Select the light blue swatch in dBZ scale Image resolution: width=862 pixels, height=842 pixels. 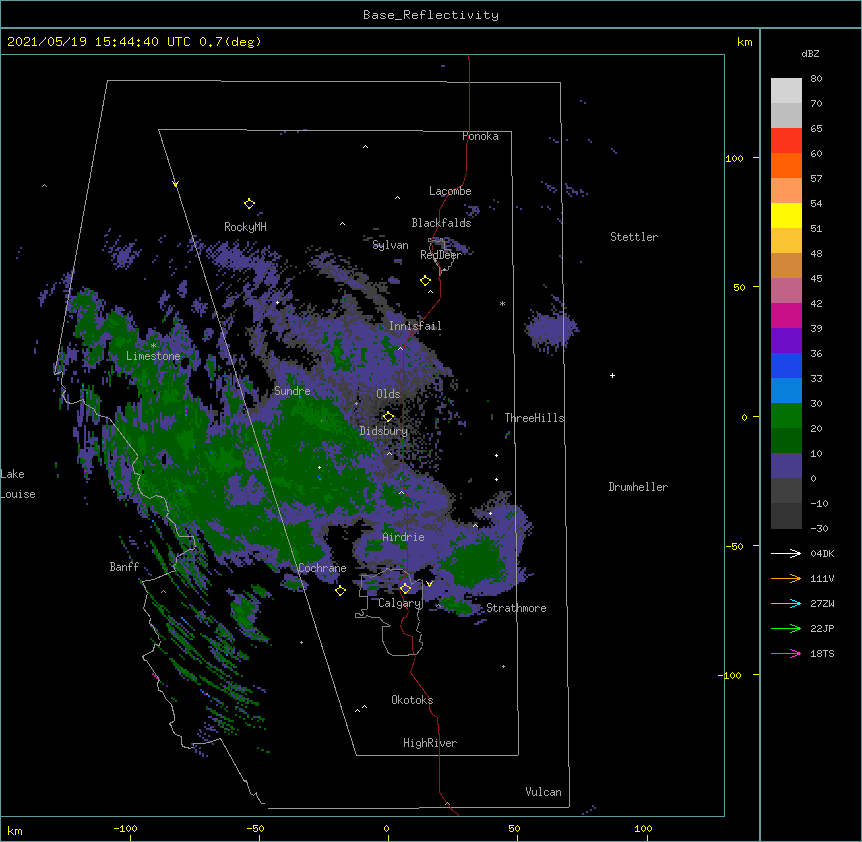pyautogui.click(x=786, y=390)
